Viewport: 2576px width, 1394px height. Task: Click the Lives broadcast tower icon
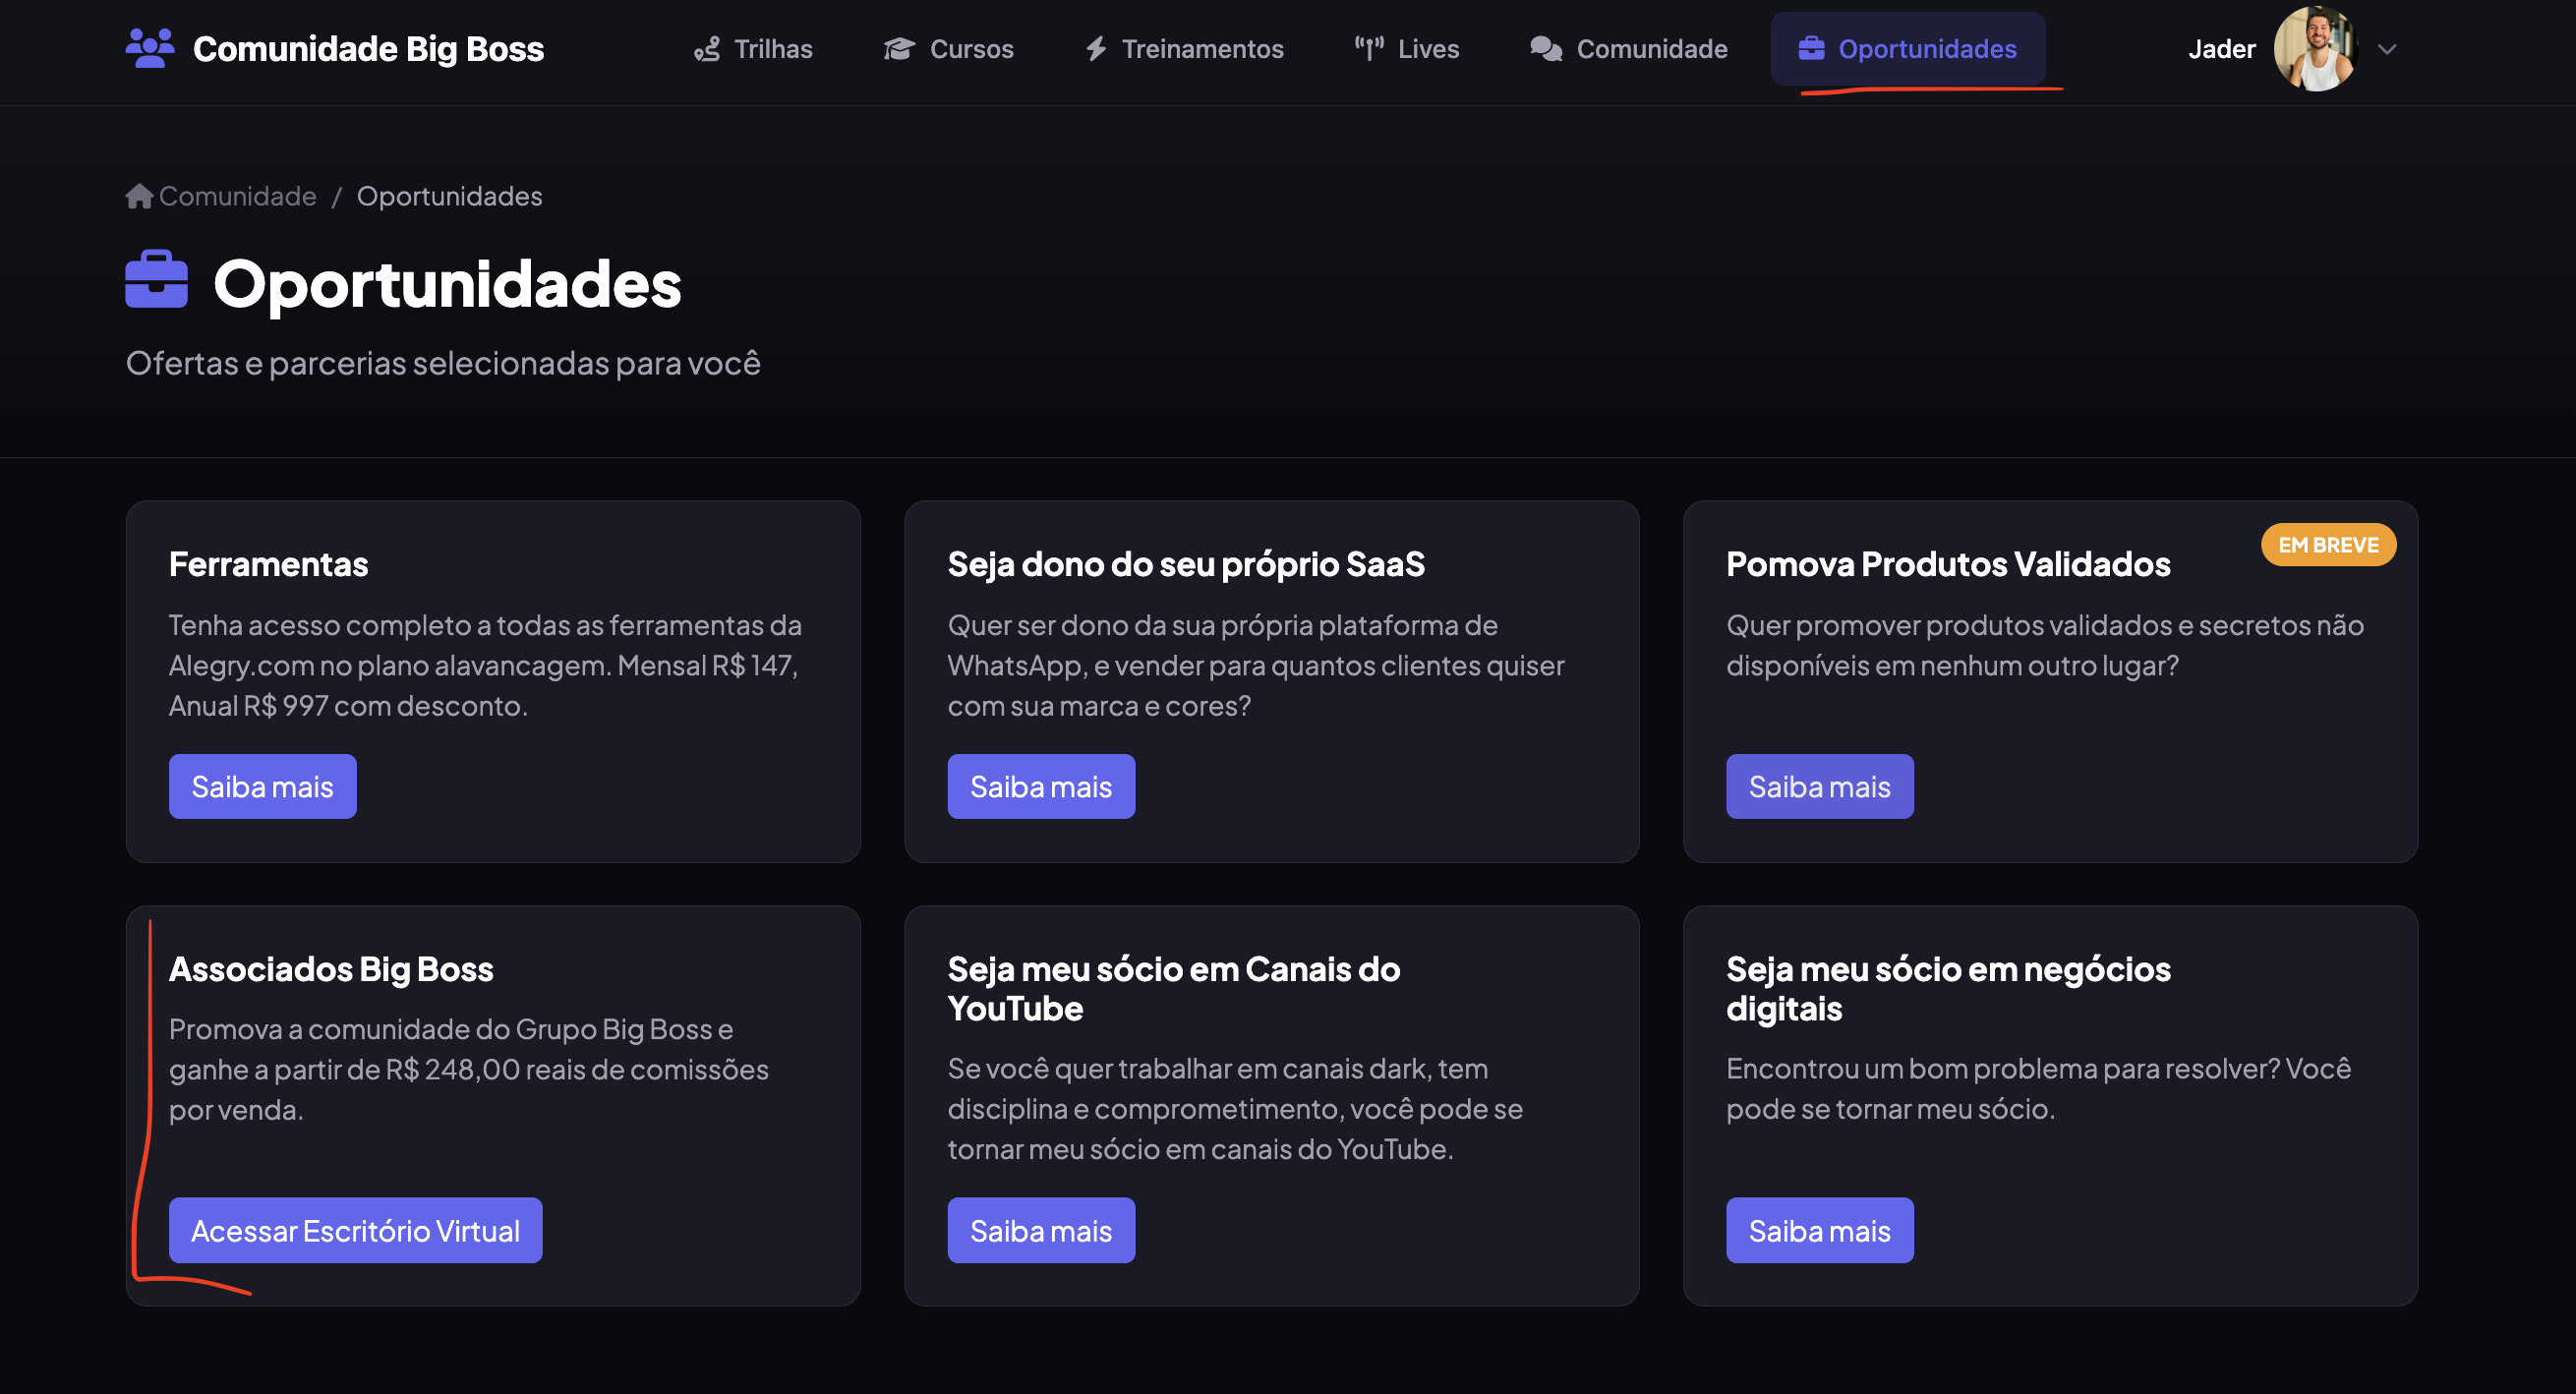tap(1369, 49)
